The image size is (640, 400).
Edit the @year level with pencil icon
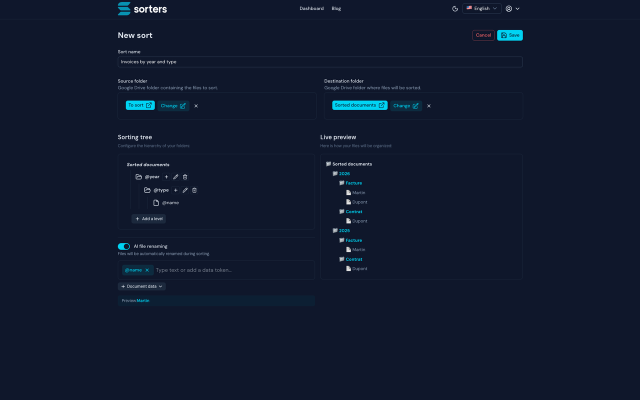[x=176, y=177]
